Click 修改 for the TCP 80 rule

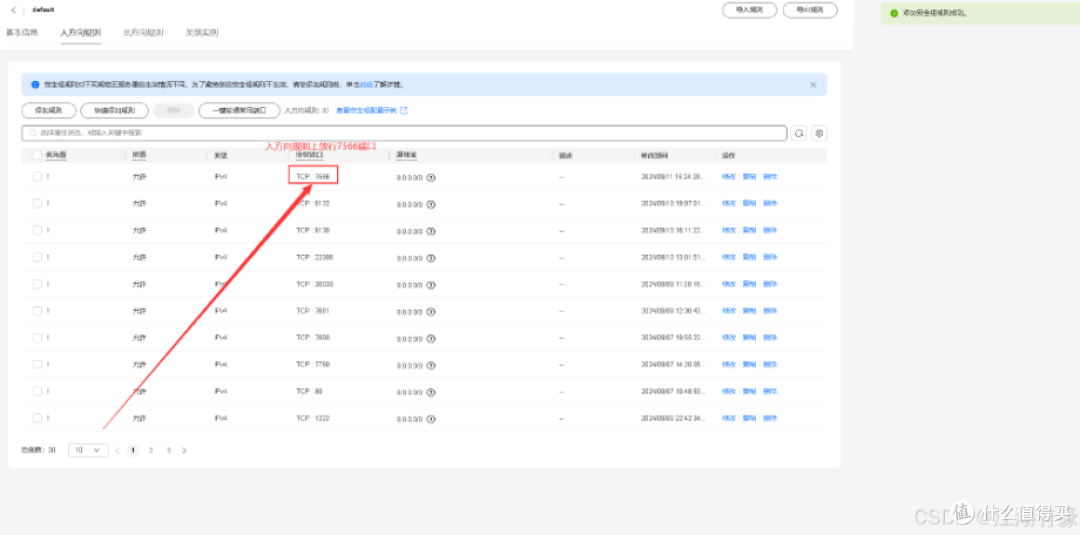[729, 391]
